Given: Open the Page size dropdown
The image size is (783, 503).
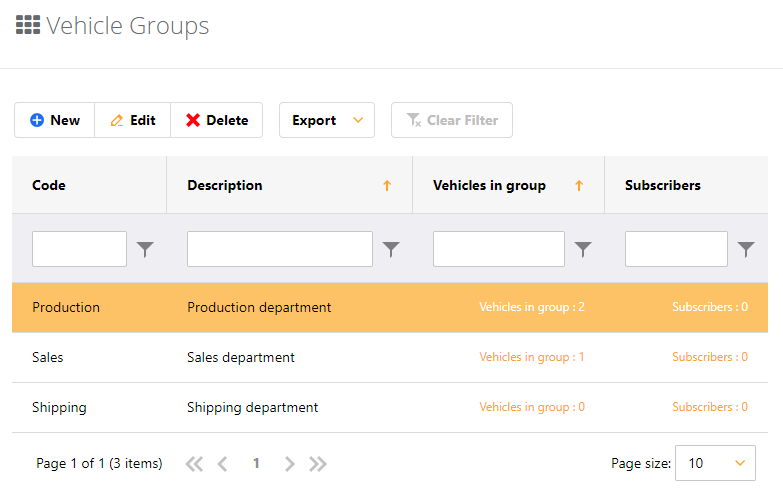Looking at the screenshot, I should [x=716, y=463].
